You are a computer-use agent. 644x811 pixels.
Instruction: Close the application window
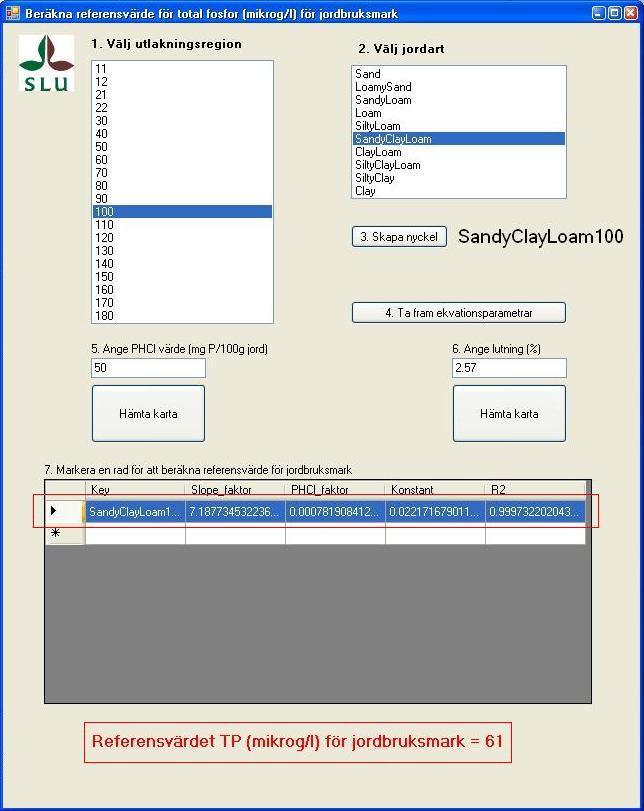631,13
